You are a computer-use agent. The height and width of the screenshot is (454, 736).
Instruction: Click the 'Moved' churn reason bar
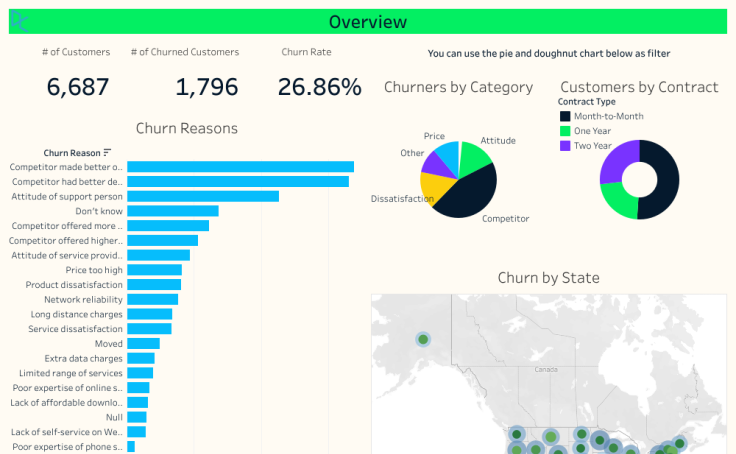pos(143,343)
